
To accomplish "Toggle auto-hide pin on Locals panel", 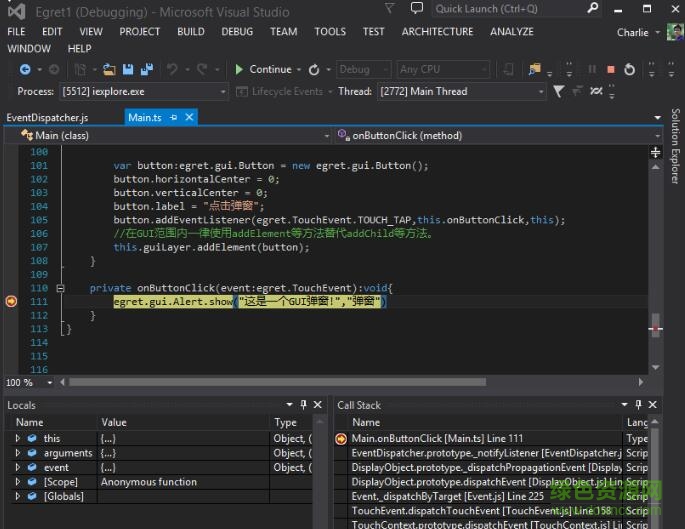I will (x=304, y=404).
